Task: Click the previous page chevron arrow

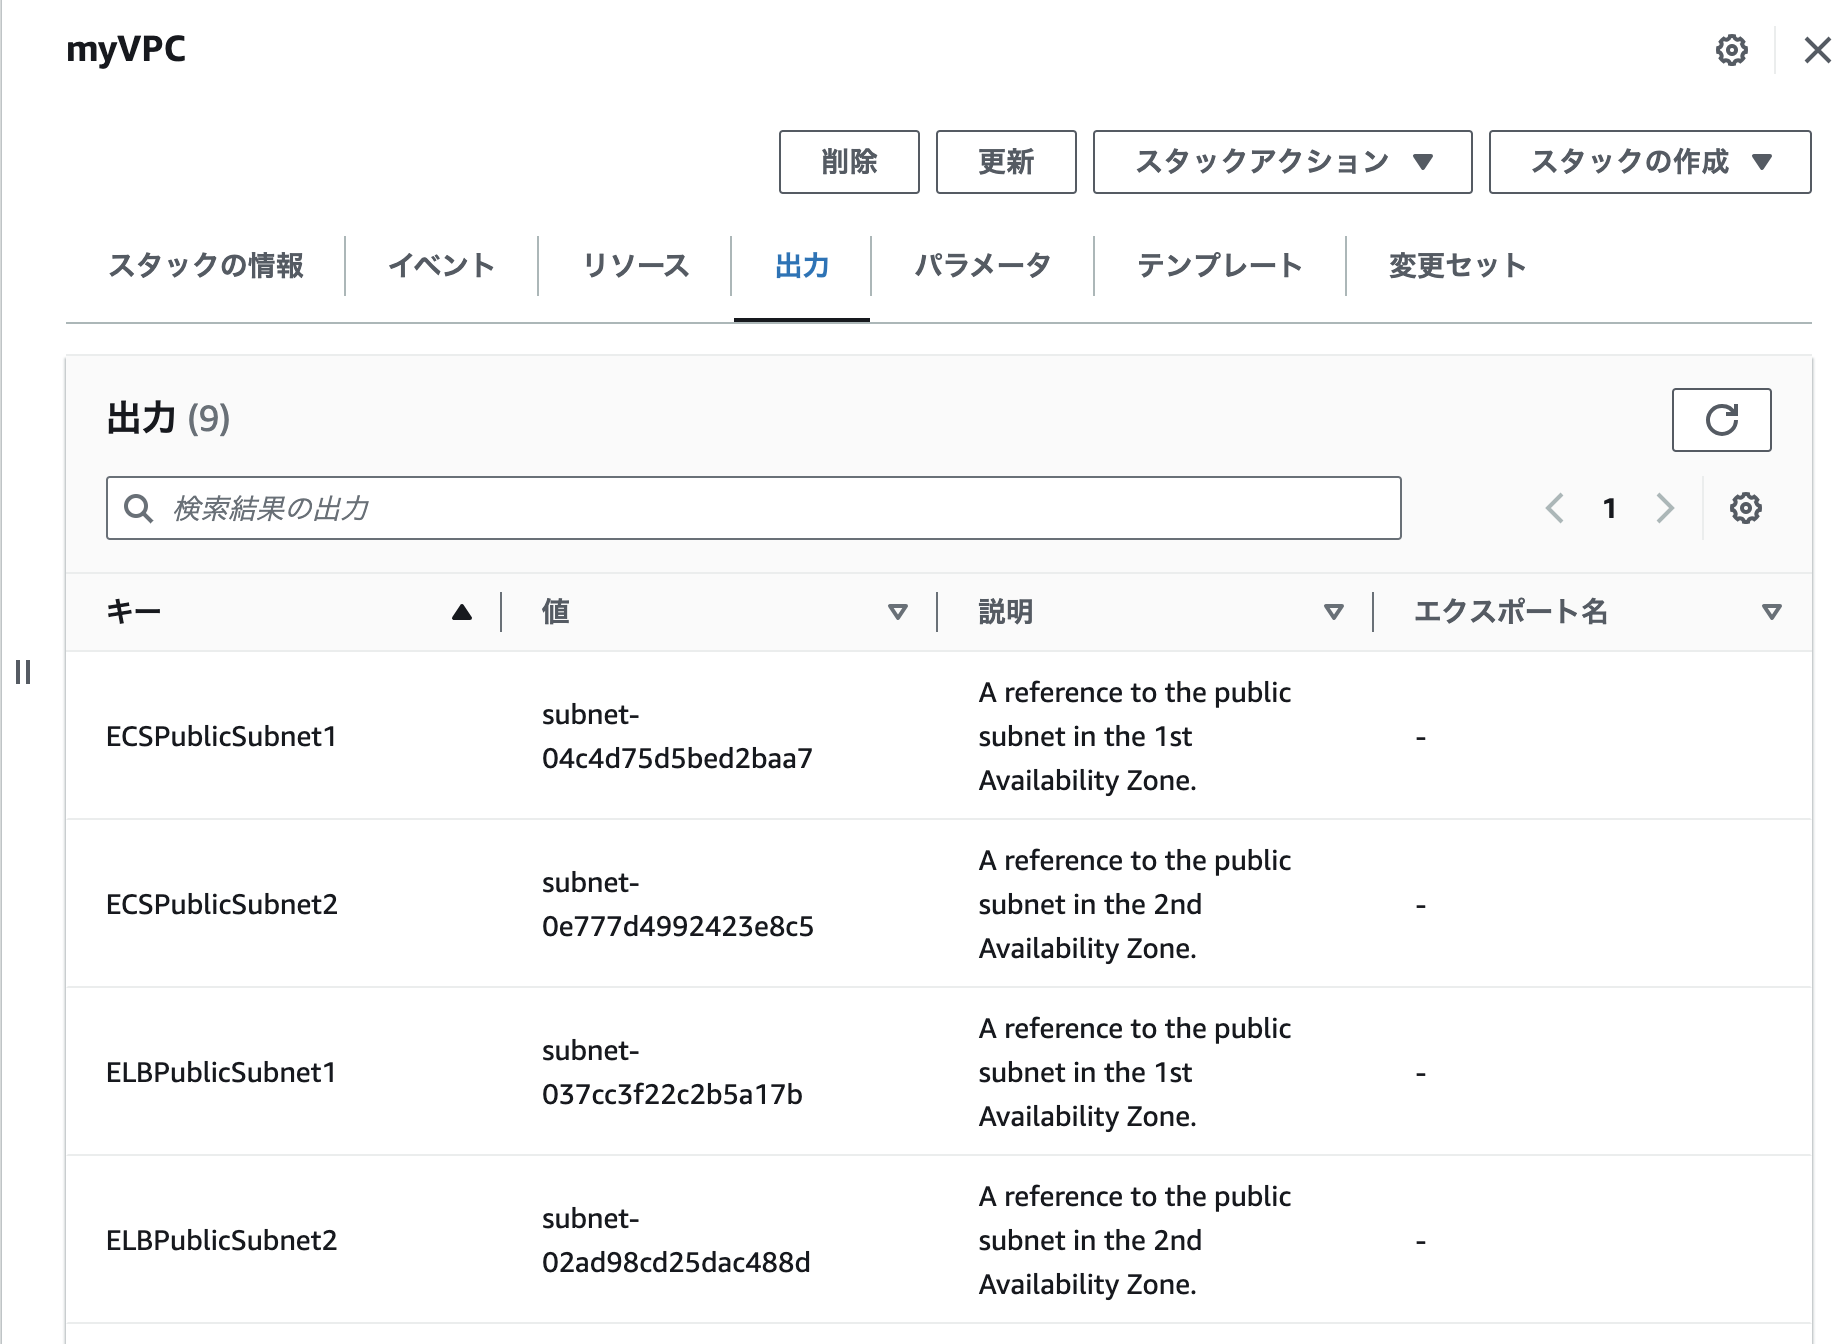Action: point(1554,508)
